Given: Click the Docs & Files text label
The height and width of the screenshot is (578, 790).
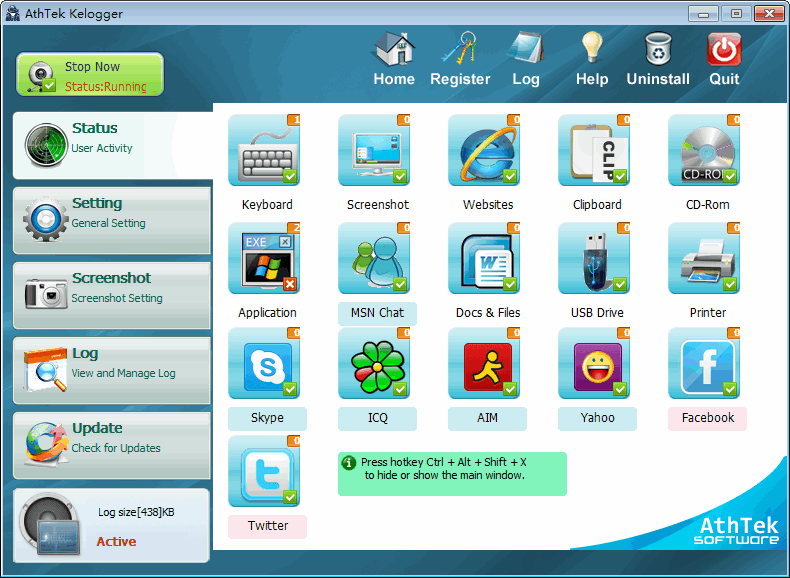Looking at the screenshot, I should pyautogui.click(x=488, y=313).
